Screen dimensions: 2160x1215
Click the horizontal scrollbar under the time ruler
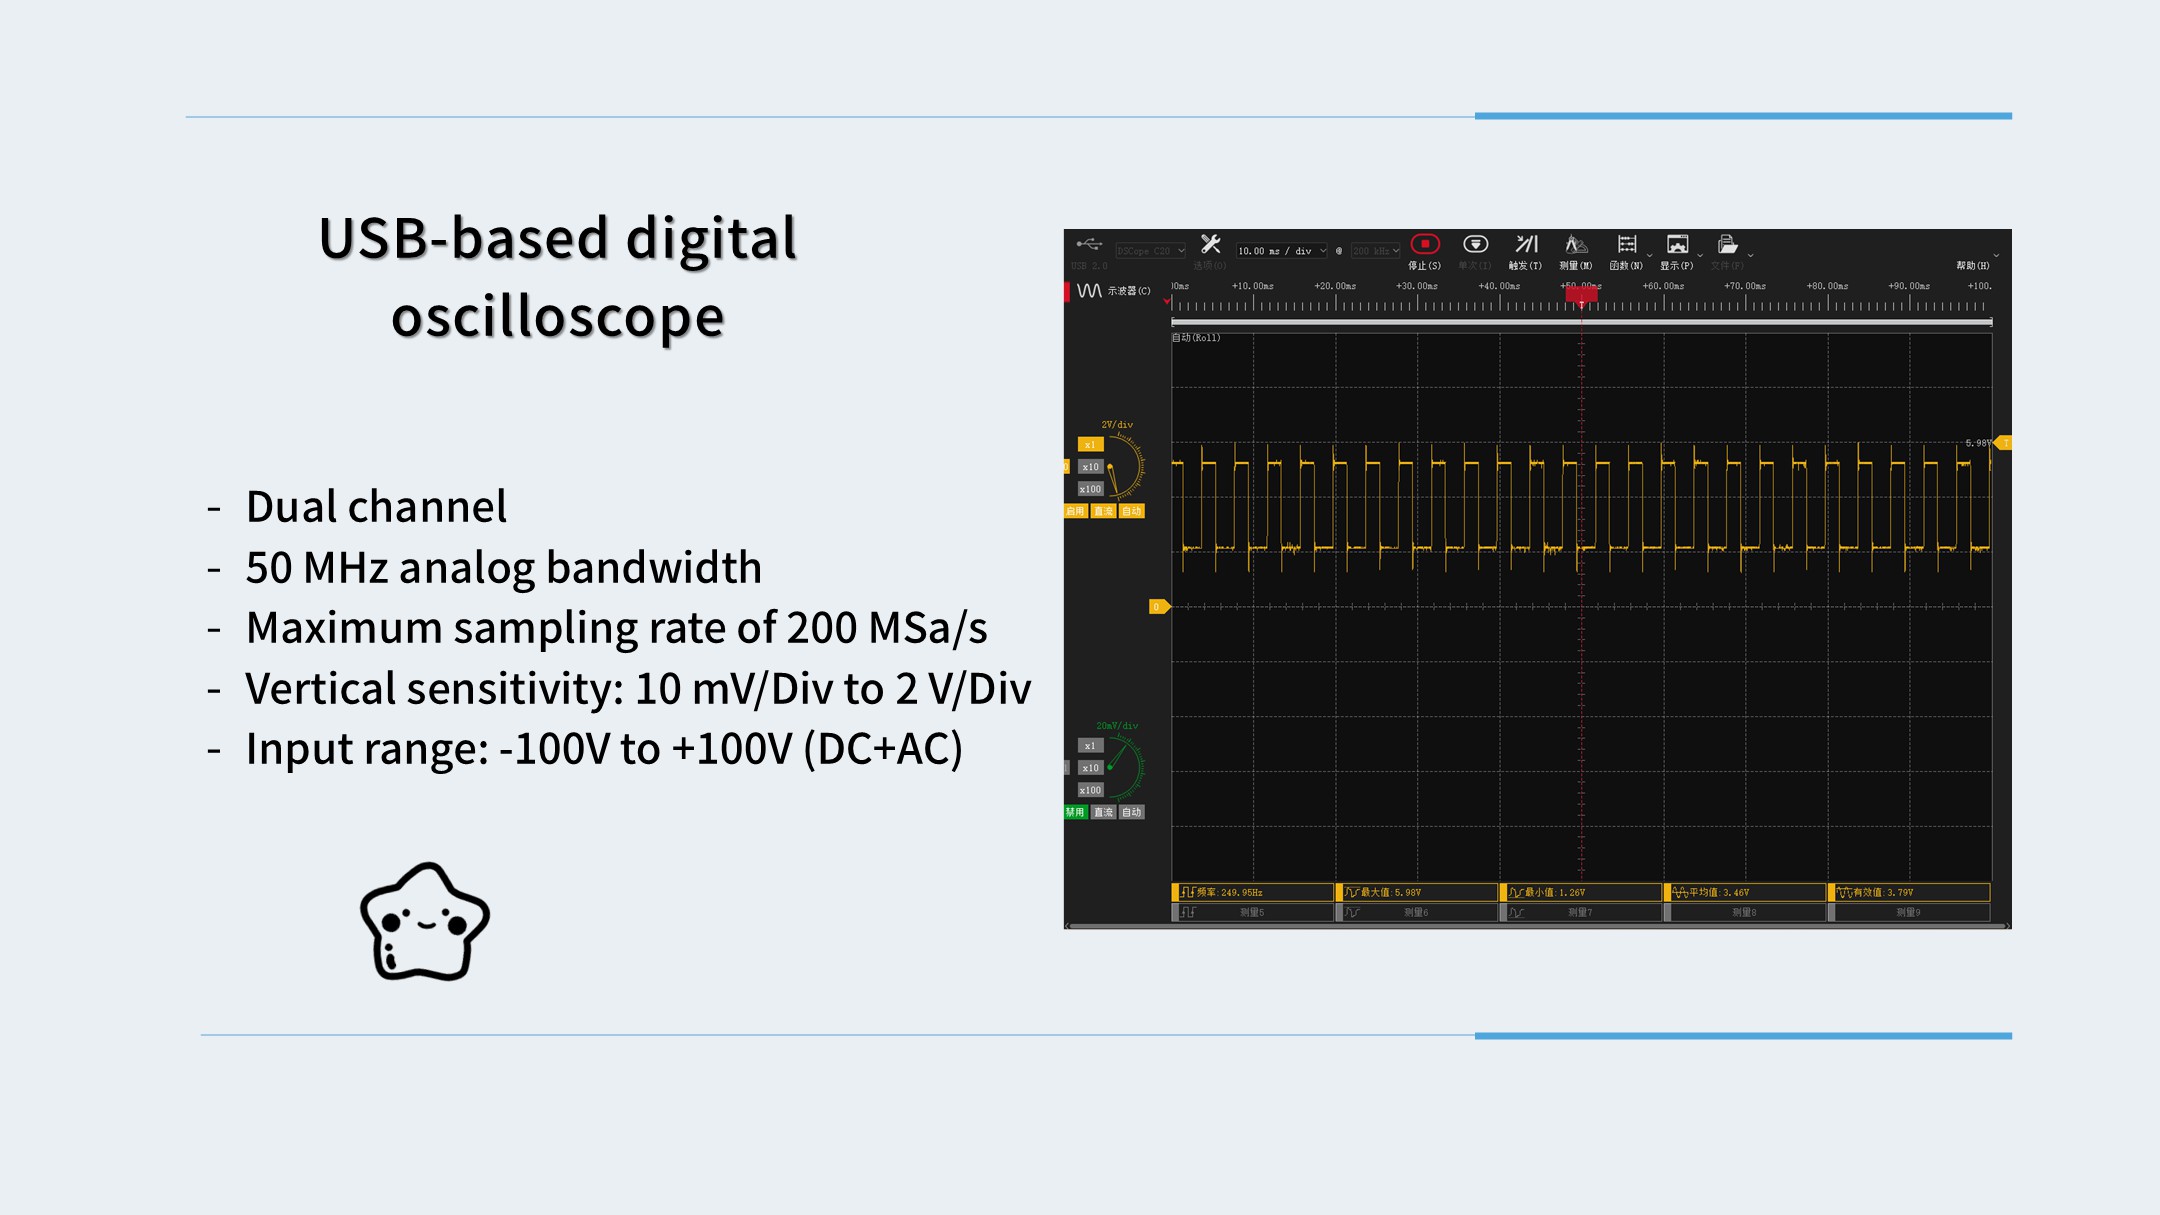pyautogui.click(x=1582, y=322)
